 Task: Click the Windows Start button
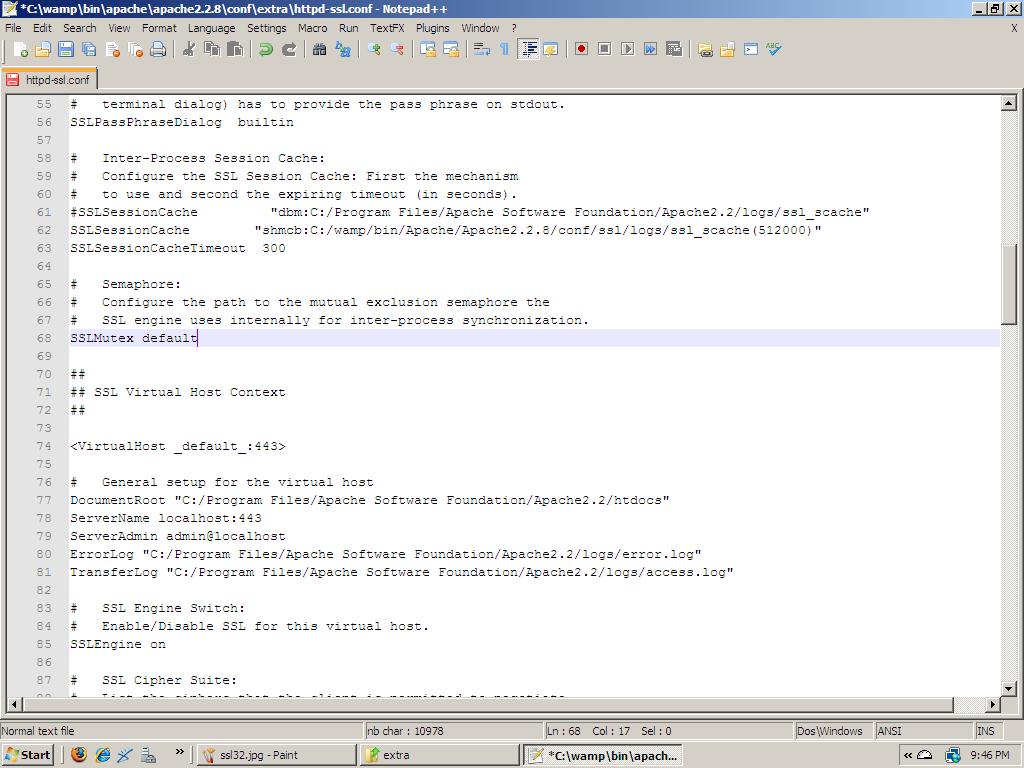point(28,755)
